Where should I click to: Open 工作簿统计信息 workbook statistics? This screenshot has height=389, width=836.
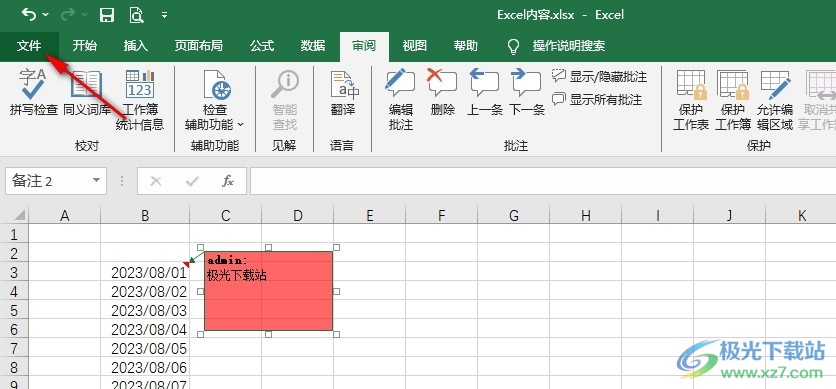tap(140, 100)
